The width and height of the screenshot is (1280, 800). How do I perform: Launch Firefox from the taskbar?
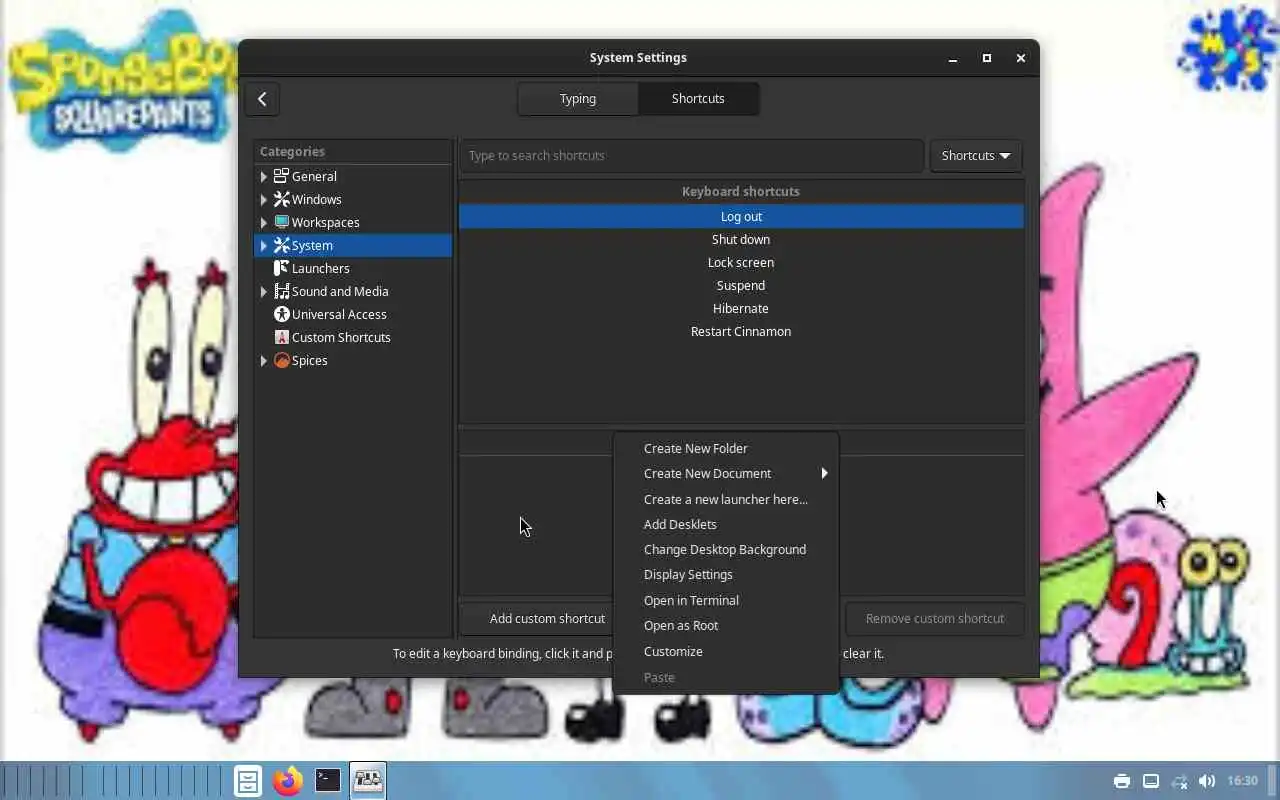288,780
